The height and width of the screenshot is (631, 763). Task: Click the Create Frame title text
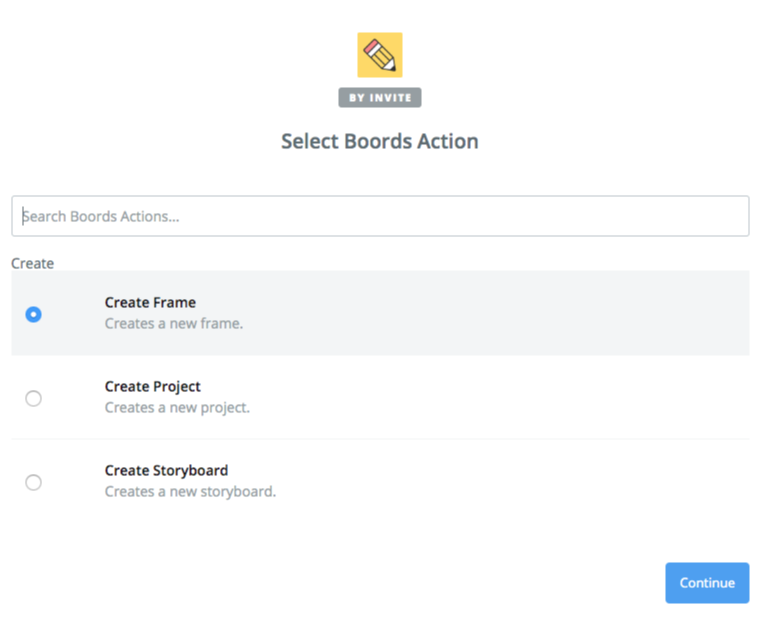click(150, 303)
